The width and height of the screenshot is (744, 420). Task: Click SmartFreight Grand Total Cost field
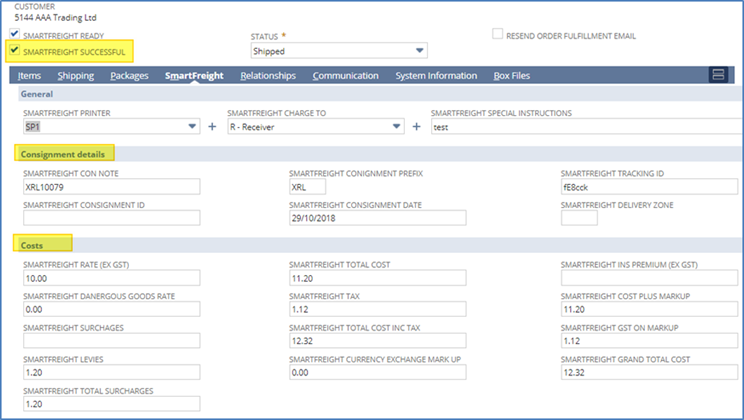point(649,373)
